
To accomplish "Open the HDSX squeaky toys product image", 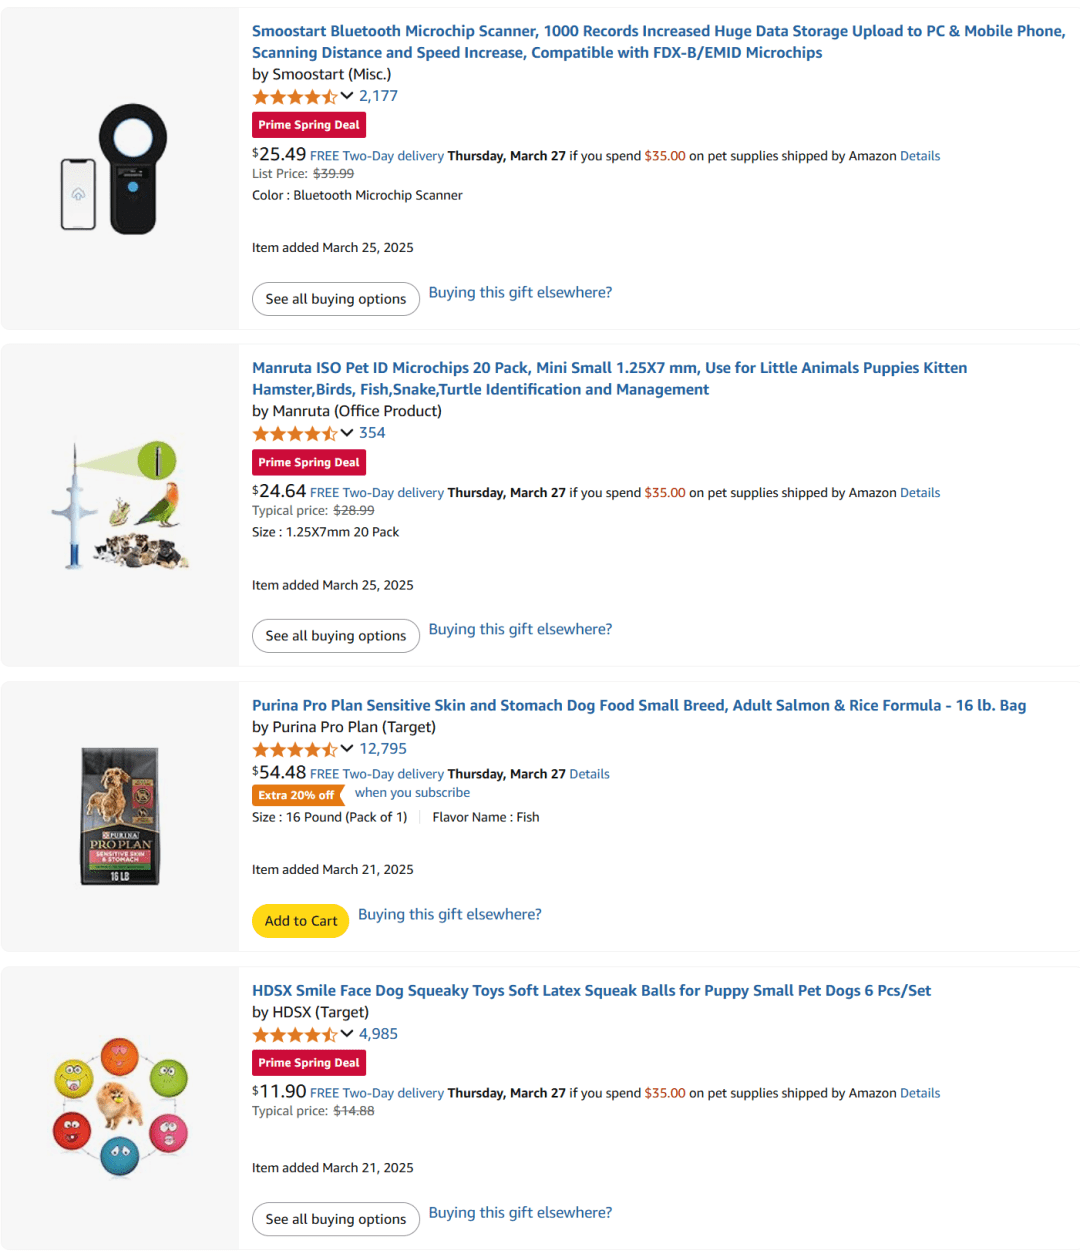I will point(120,1107).
